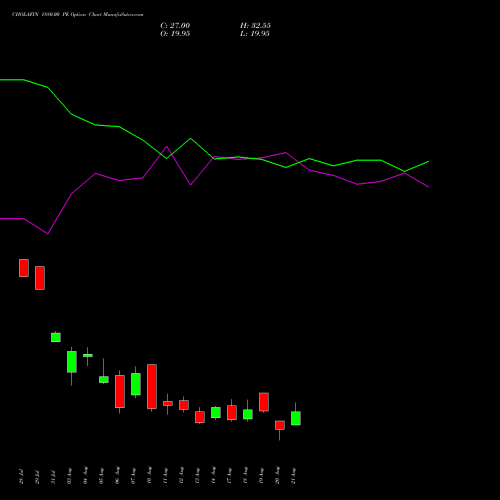The image size is (500, 500).
Task: Click the high value 'H: 32.55'
Action: coord(255,26)
